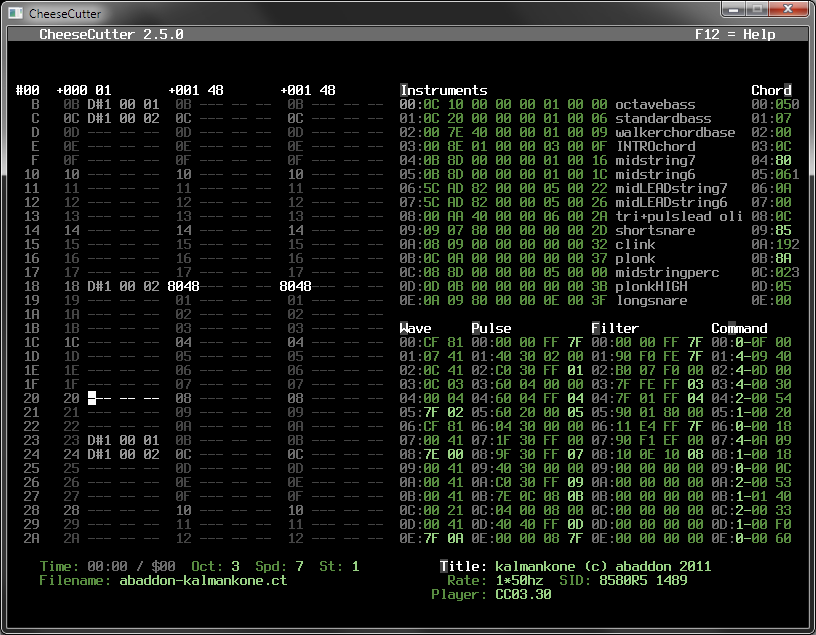Viewport: 816px width, 635px height.
Task: Focus the Chord table header
Action: point(771,90)
